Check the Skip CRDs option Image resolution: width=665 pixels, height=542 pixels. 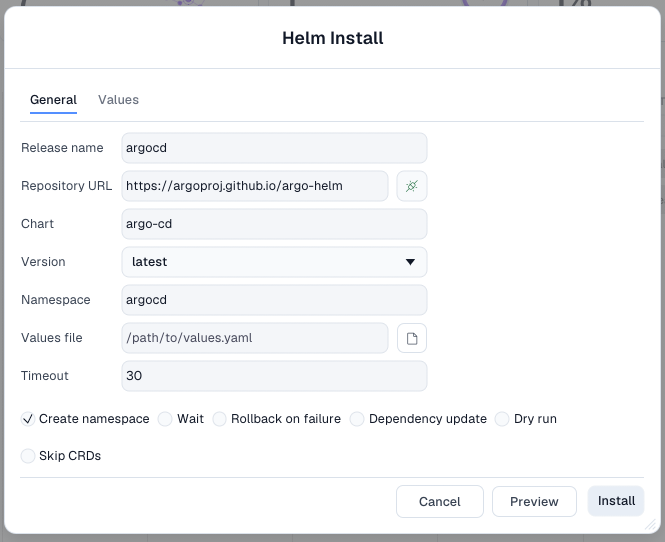point(28,456)
